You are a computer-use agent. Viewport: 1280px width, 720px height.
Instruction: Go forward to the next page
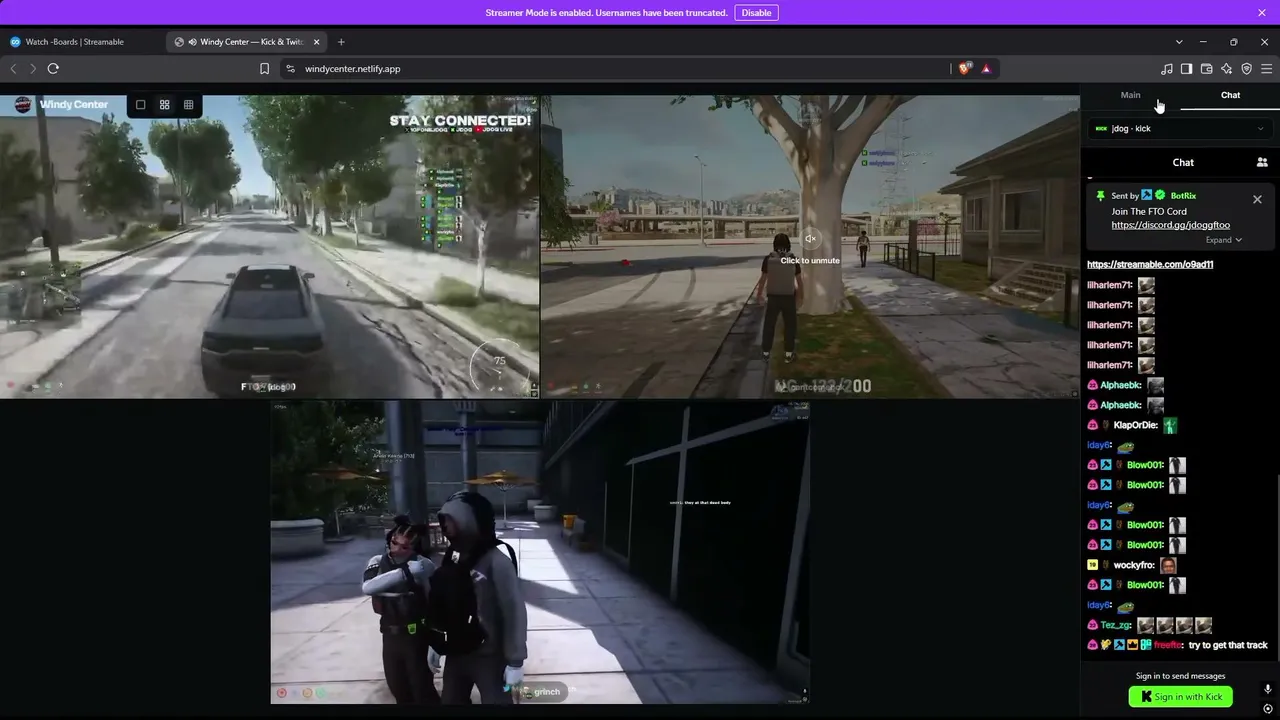(x=33, y=69)
